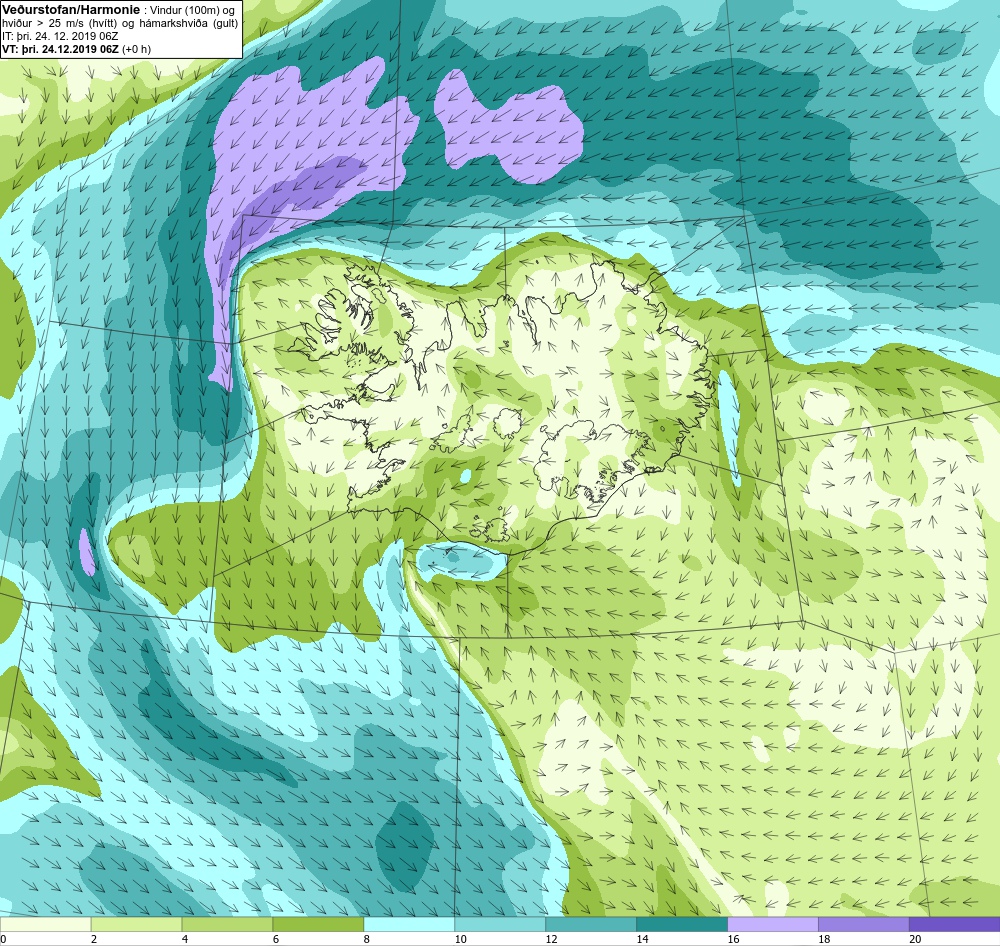The height and width of the screenshot is (946, 1000).
Task: Select the dark teal 14–16 m/s legend swatch
Action: click(x=682, y=924)
